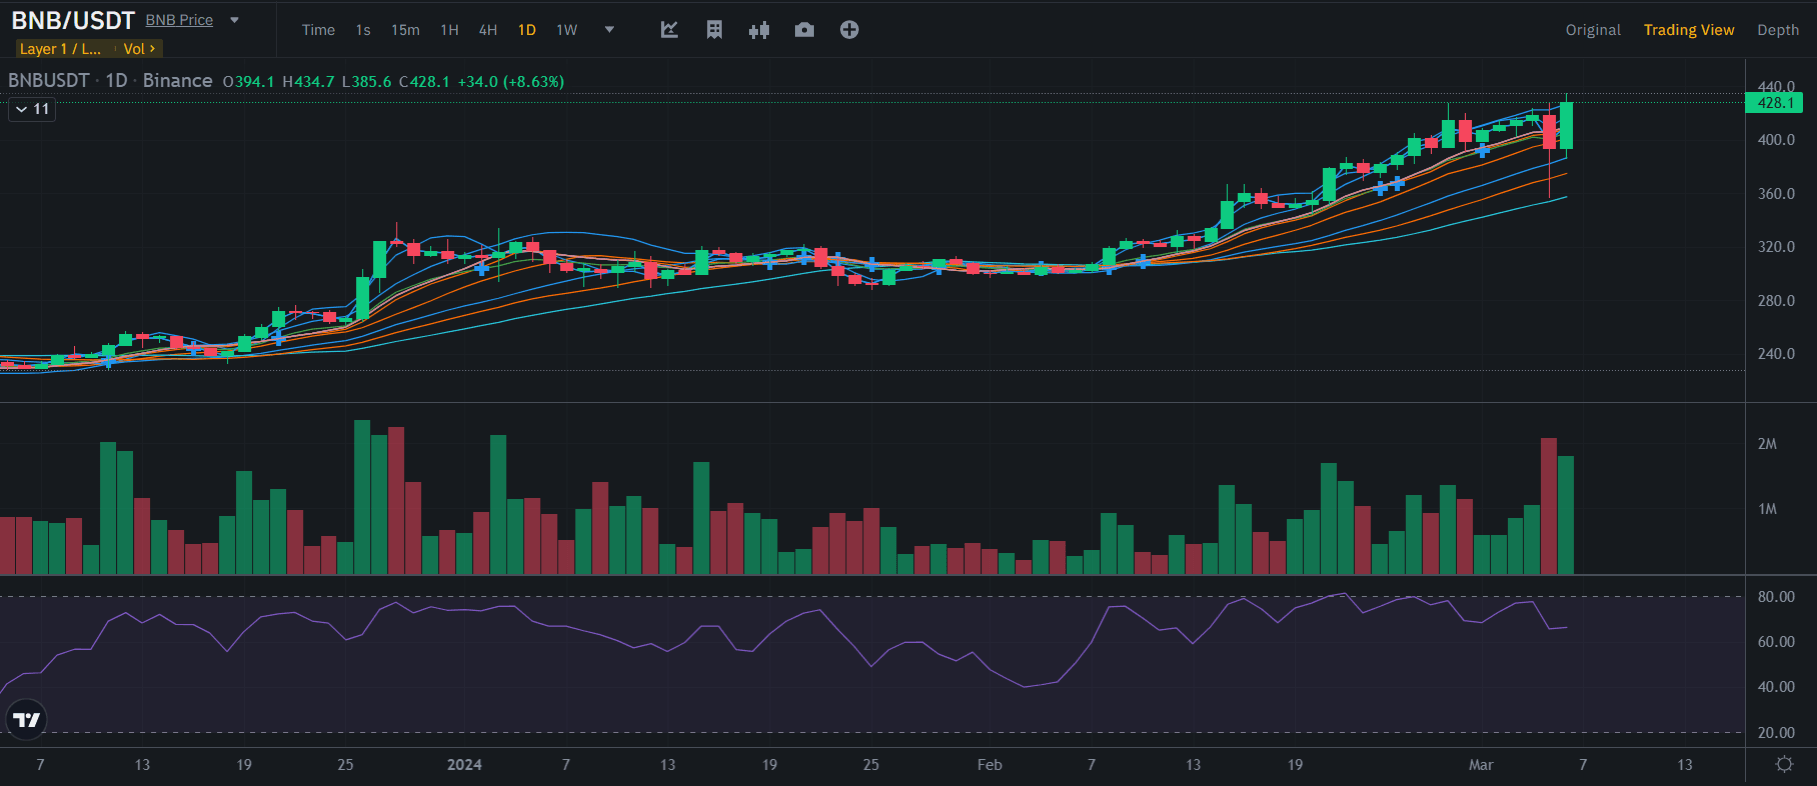The width and height of the screenshot is (1817, 786).
Task: Select the 1W timeframe
Action: point(567,30)
